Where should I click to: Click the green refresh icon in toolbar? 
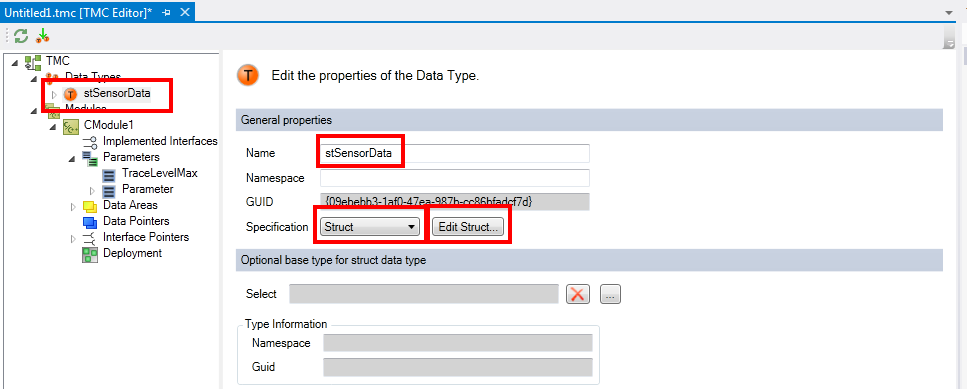pyautogui.click(x=22, y=36)
